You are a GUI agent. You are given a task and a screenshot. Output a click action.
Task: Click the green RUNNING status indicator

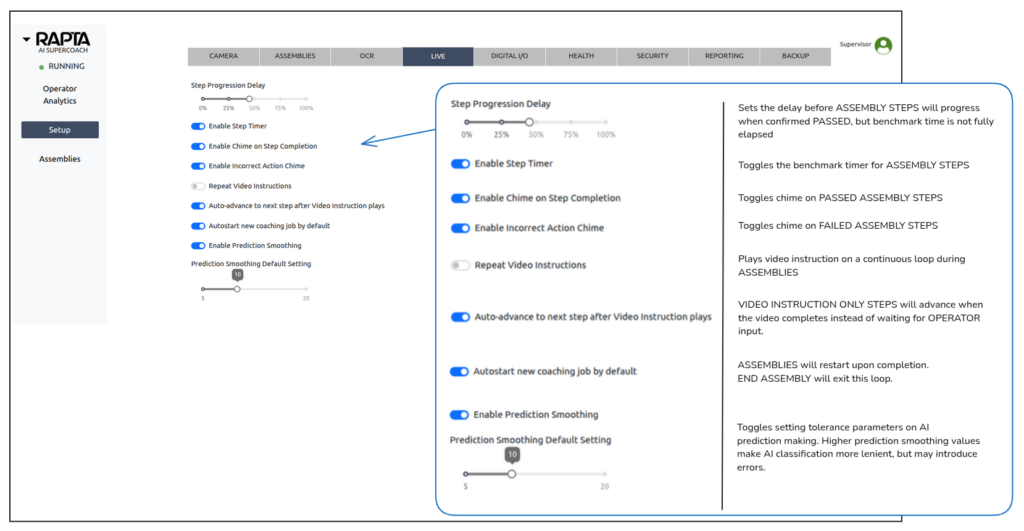click(41, 67)
